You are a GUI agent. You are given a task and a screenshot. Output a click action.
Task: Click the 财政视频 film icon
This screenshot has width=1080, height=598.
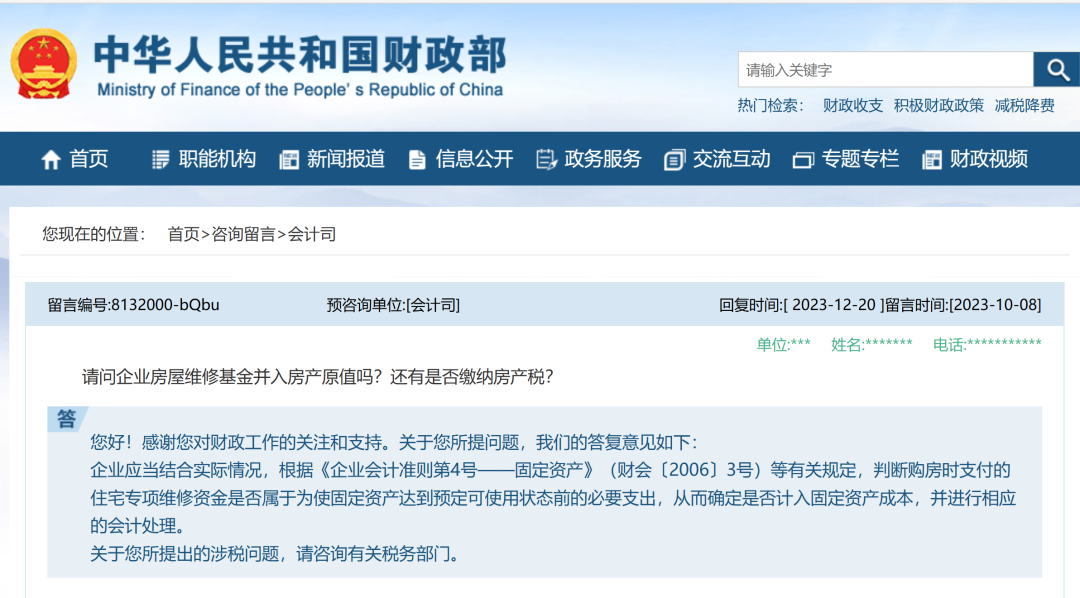pos(932,160)
